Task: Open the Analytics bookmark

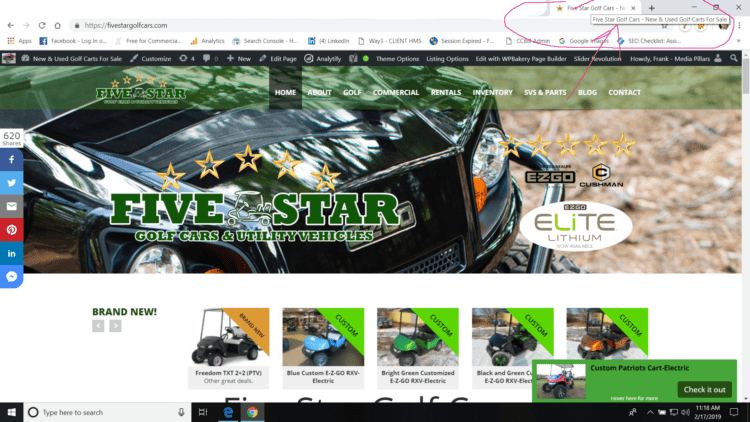Action: tap(208, 41)
